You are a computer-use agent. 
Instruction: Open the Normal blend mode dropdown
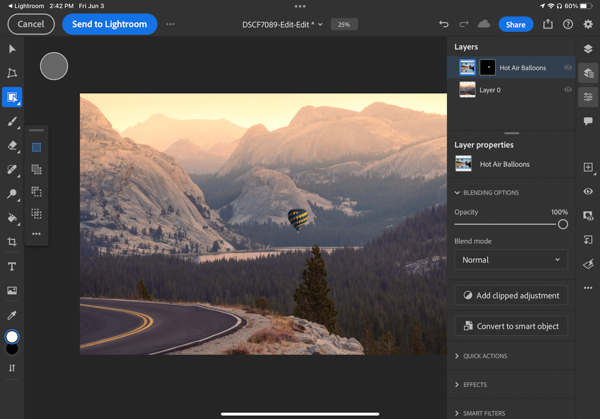[x=511, y=260]
